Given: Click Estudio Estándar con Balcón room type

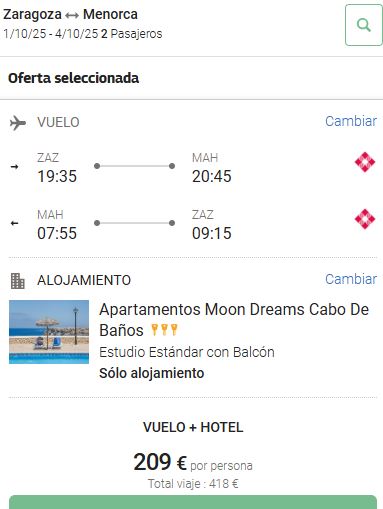Looking at the screenshot, I should tap(187, 352).
